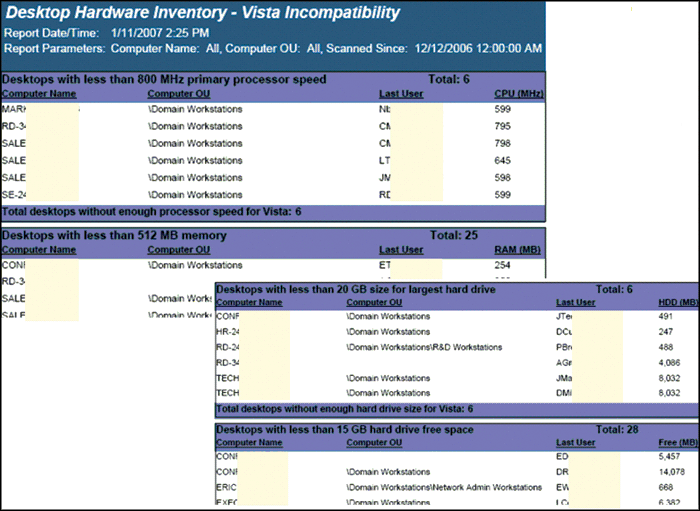Image resolution: width=700 pixels, height=511 pixels.
Task: Select CPU value 795
Action: tap(503, 126)
